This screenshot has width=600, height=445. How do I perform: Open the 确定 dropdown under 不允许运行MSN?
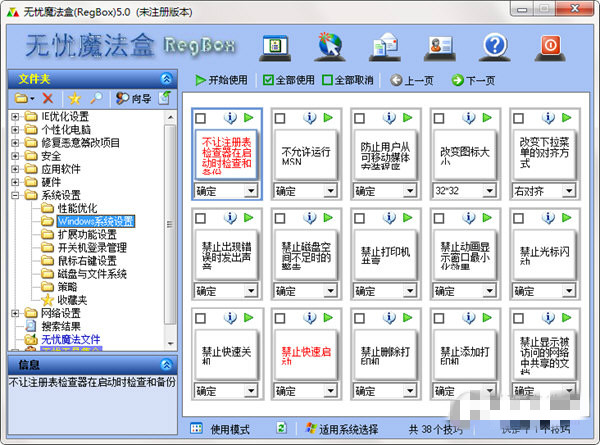click(x=330, y=191)
